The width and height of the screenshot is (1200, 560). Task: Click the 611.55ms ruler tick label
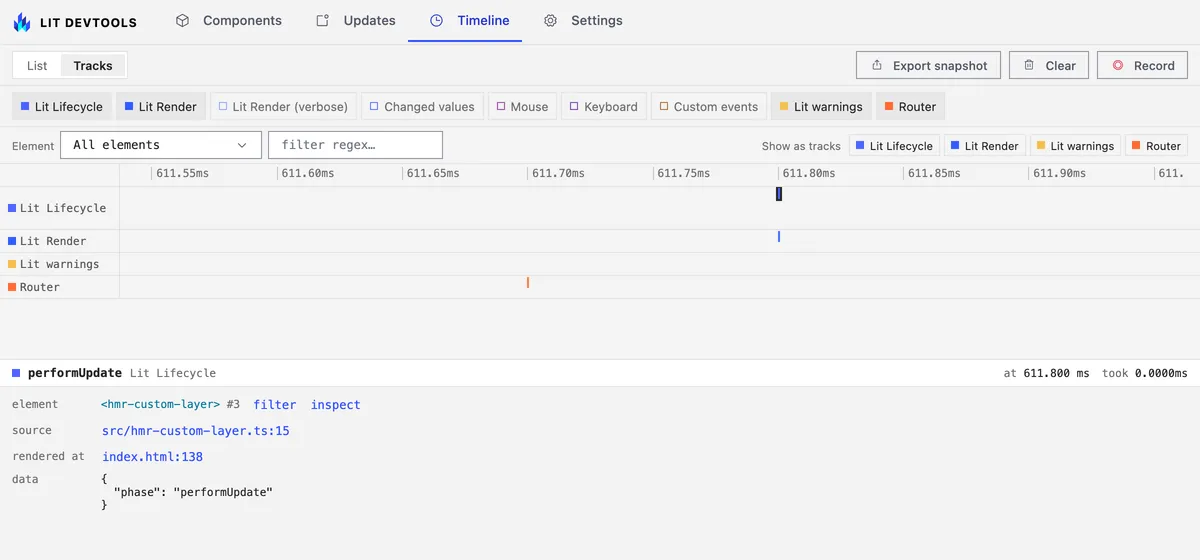tap(182, 173)
